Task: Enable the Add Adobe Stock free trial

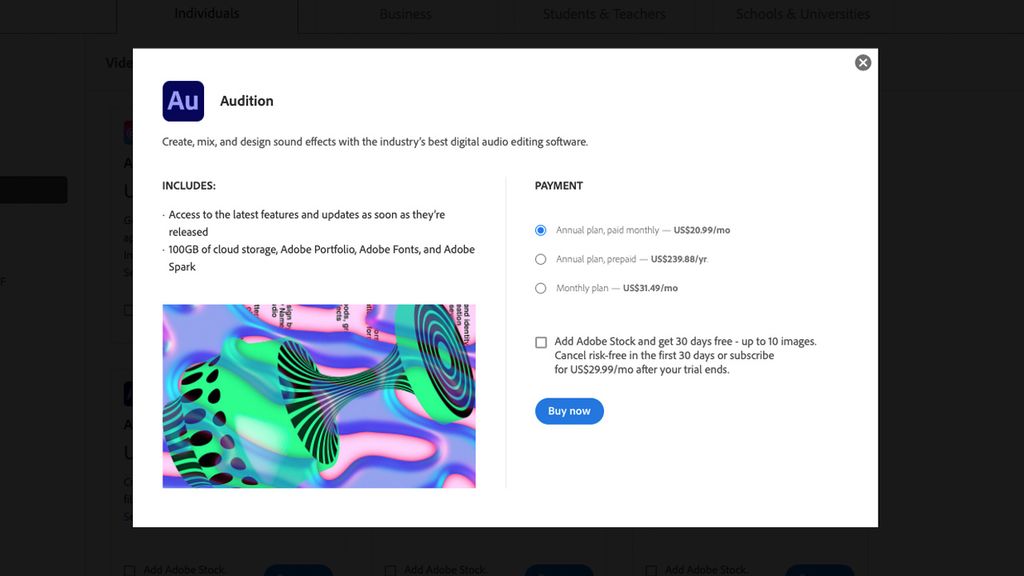Action: [539, 342]
